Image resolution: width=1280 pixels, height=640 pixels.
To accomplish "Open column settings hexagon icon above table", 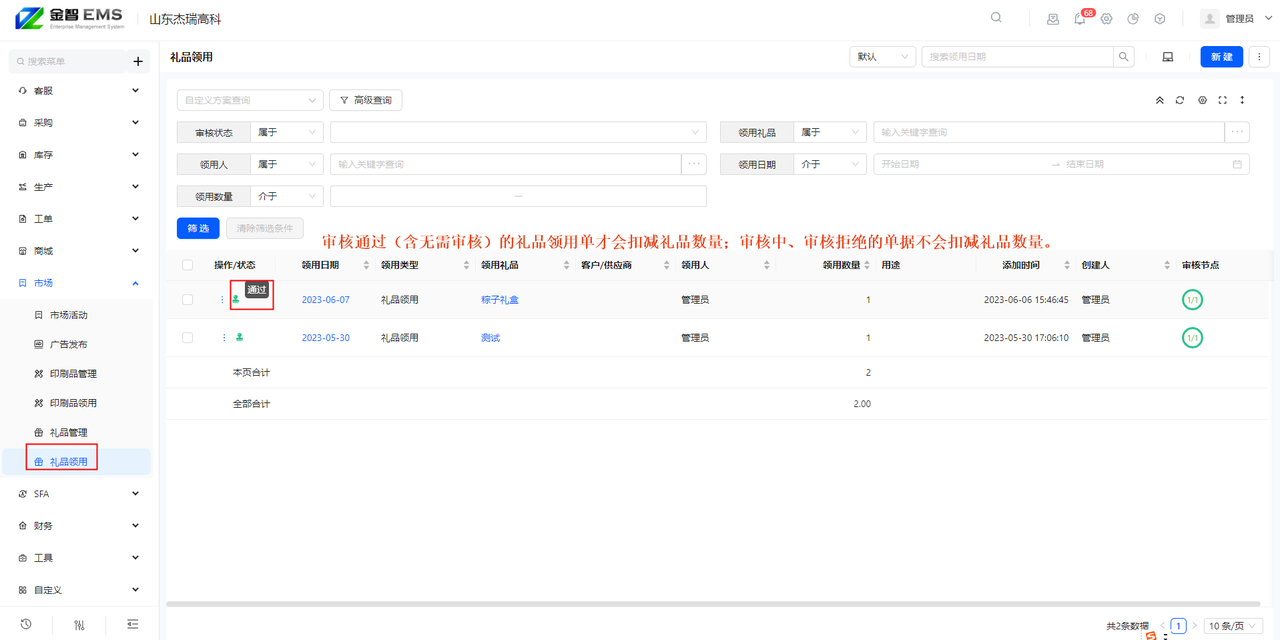I will tap(1202, 100).
